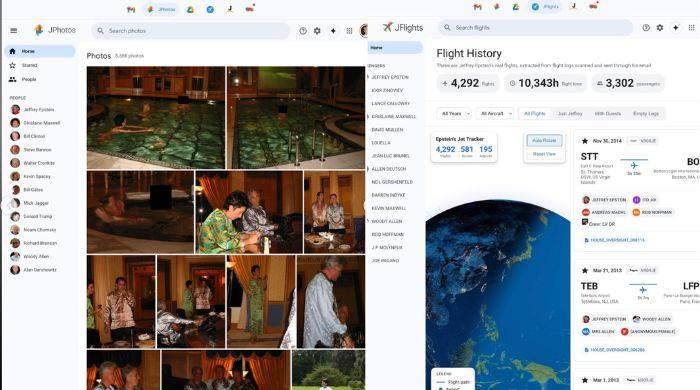Click the Starred star icon in the JPhotos sidebar
The width and height of the screenshot is (700, 390).
pos(12,65)
